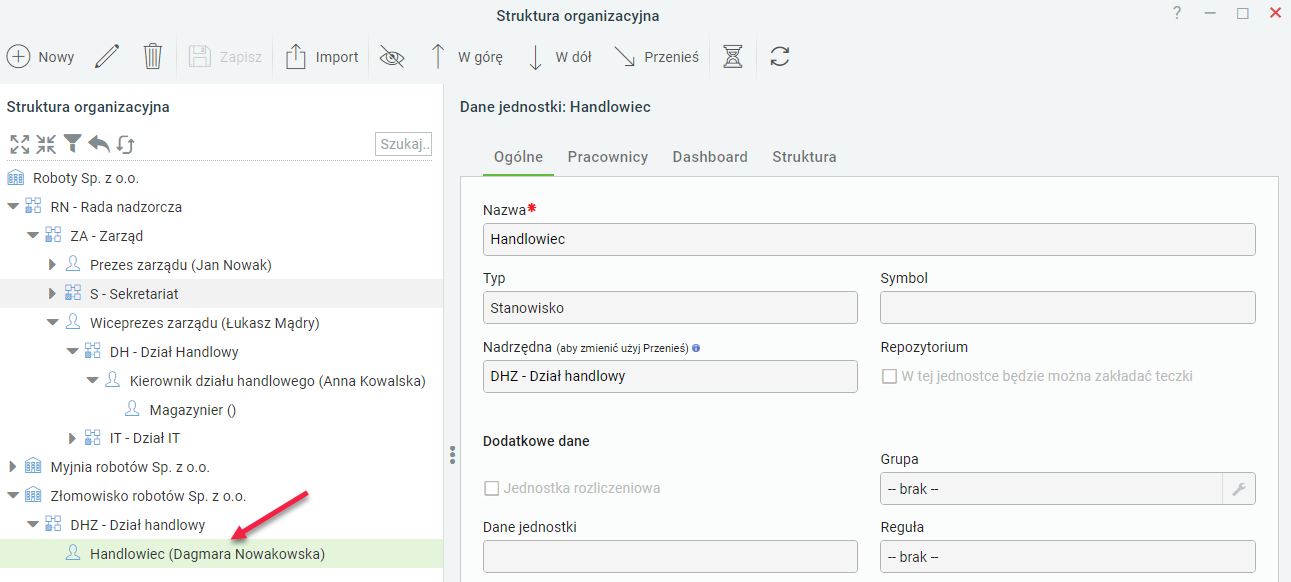
Task: Move unit up with W górę
Action: coord(465,57)
